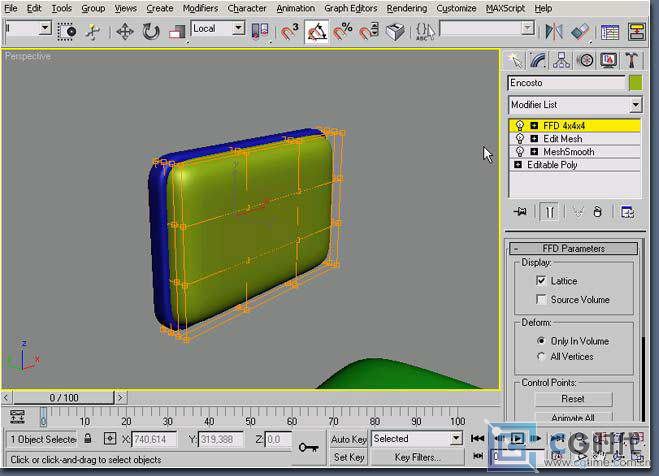Screen dimensions: 659x476
Task: Open the Layer Manager icon
Action: 610,32
